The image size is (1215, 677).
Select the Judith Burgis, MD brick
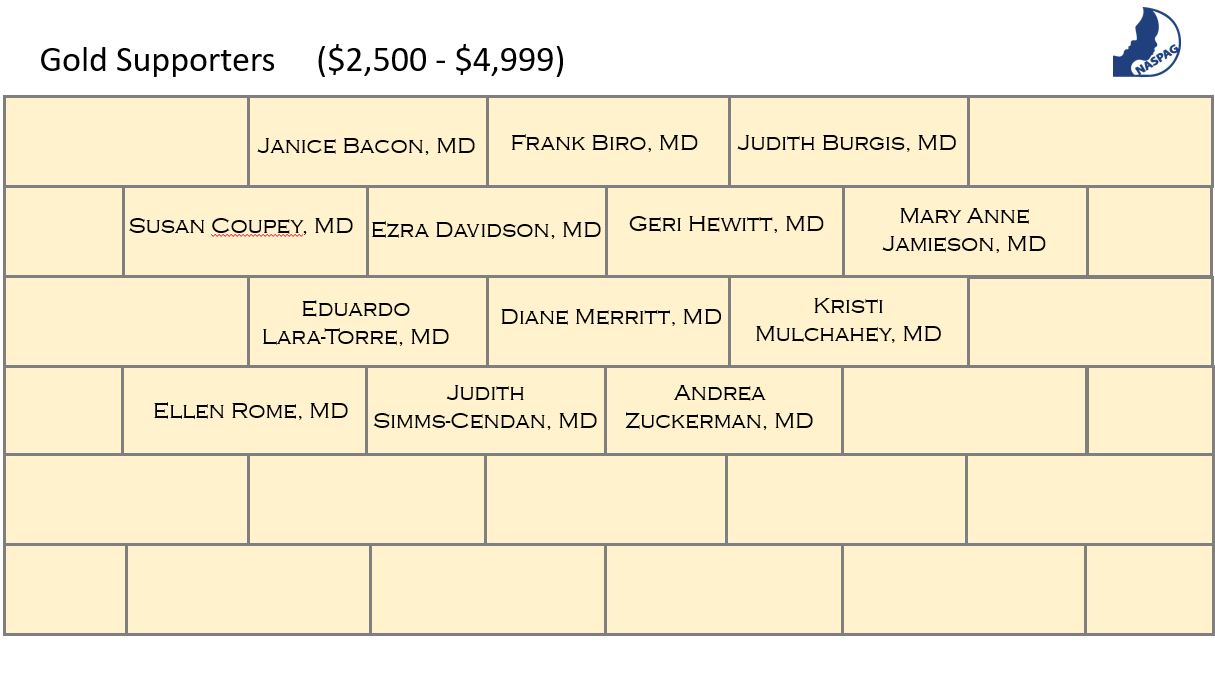(849, 141)
